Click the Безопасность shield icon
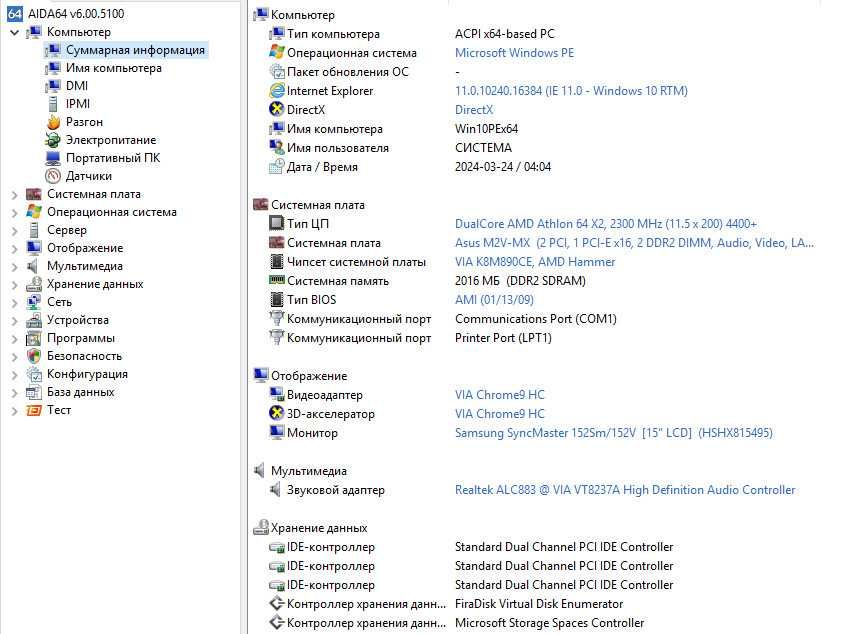Image resolution: width=857 pixels, height=634 pixels. pyautogui.click(x=34, y=356)
